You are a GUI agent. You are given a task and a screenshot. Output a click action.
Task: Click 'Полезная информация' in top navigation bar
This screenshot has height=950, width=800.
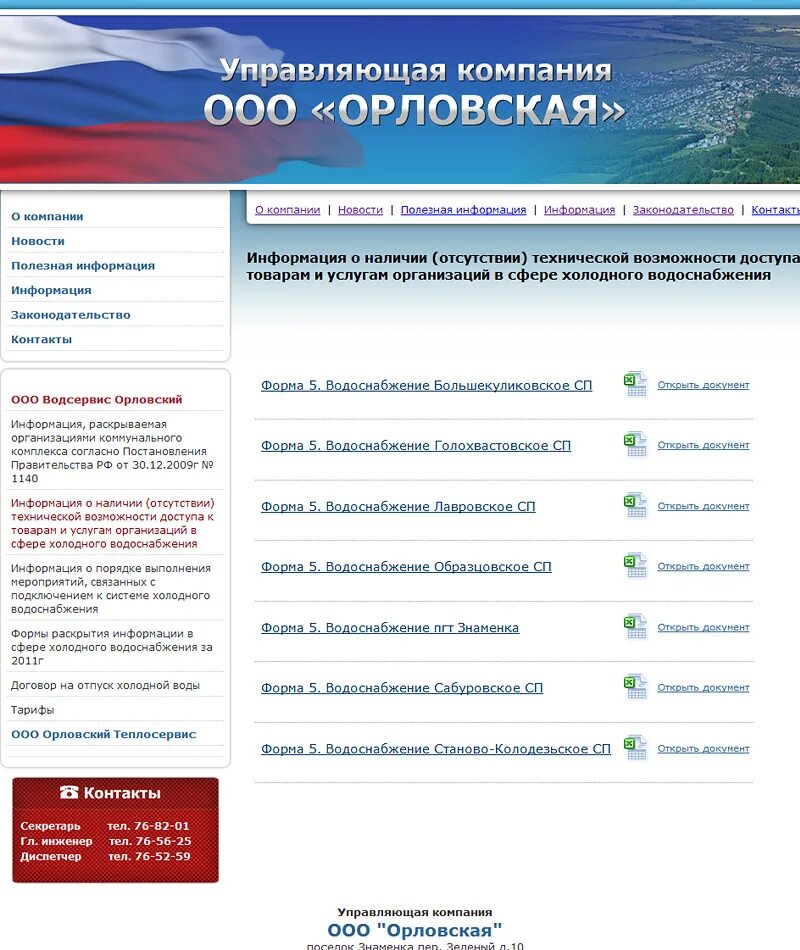[x=464, y=210]
